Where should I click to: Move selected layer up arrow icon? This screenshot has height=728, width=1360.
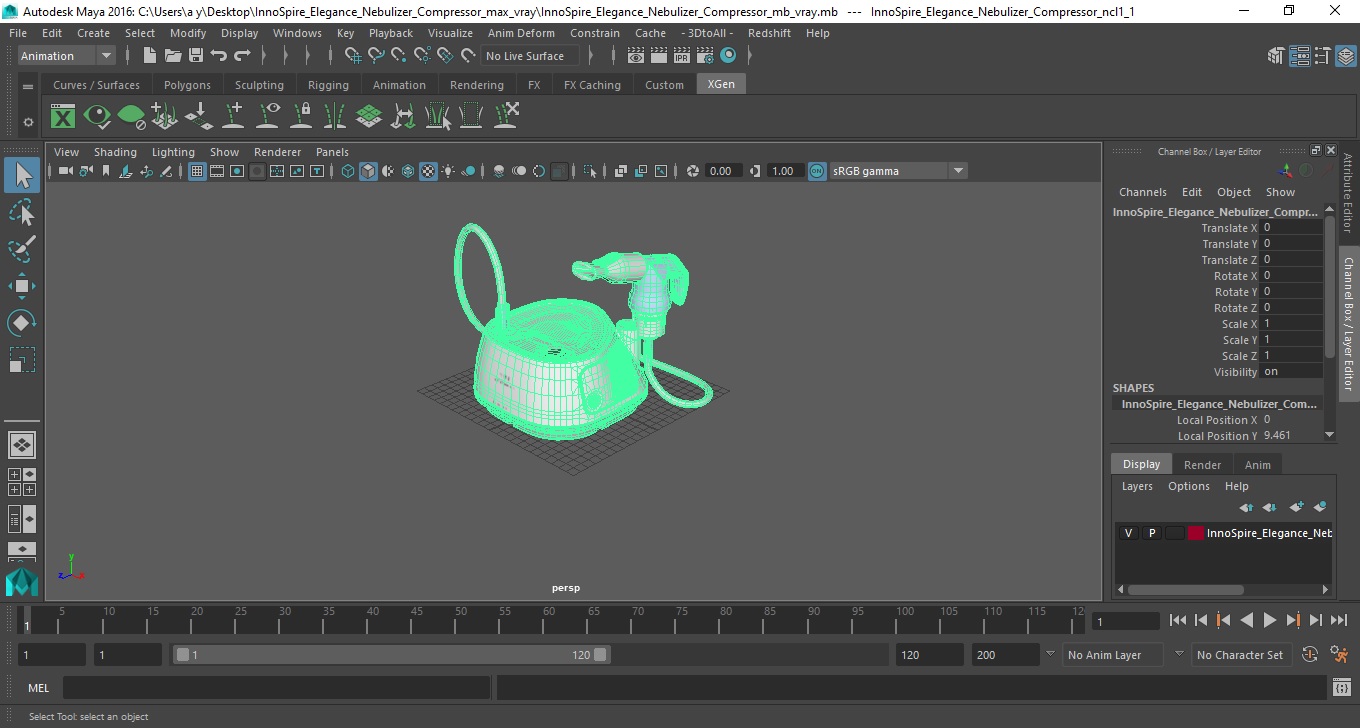point(1246,508)
